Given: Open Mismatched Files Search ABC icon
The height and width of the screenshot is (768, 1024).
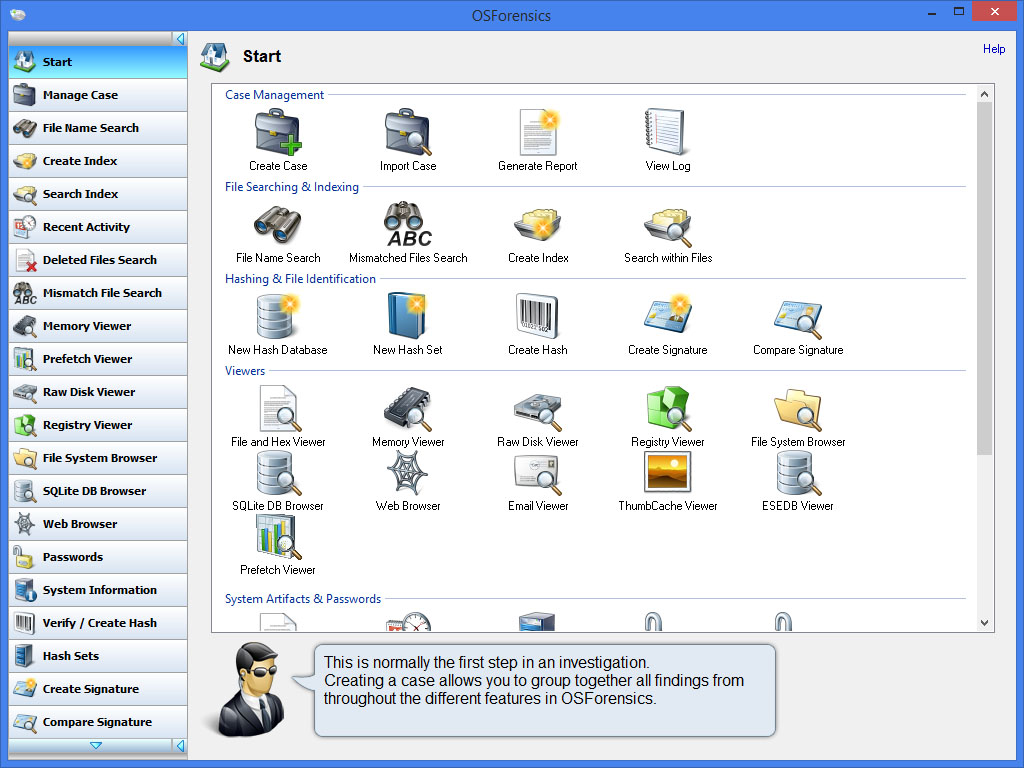Looking at the screenshot, I should (408, 224).
